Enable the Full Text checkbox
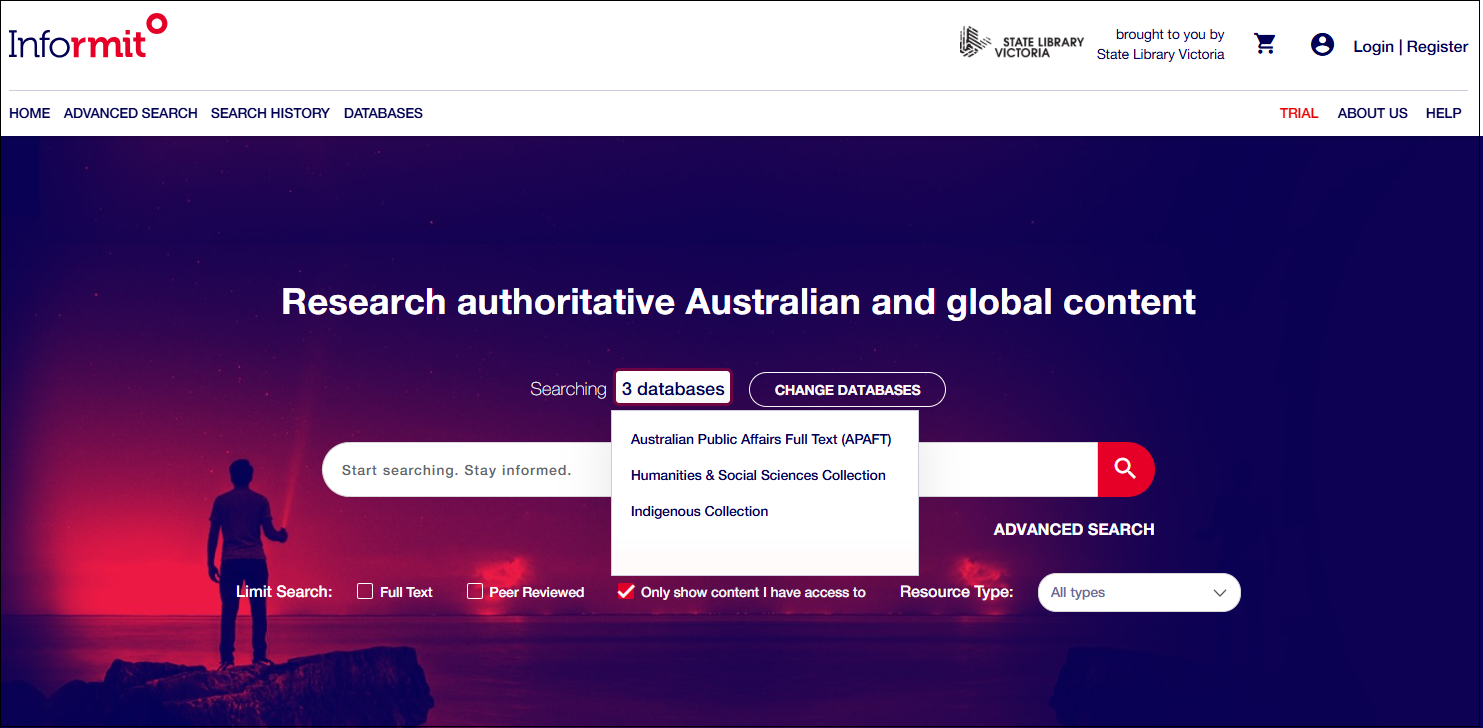The height and width of the screenshot is (728, 1483). [x=365, y=592]
